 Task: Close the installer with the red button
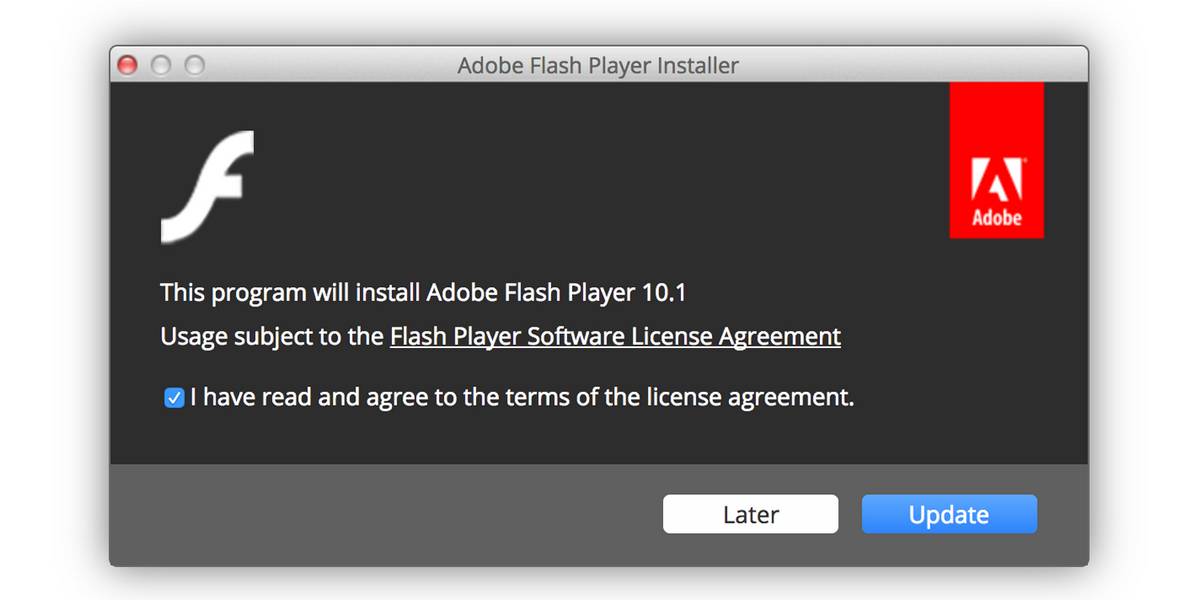128,66
